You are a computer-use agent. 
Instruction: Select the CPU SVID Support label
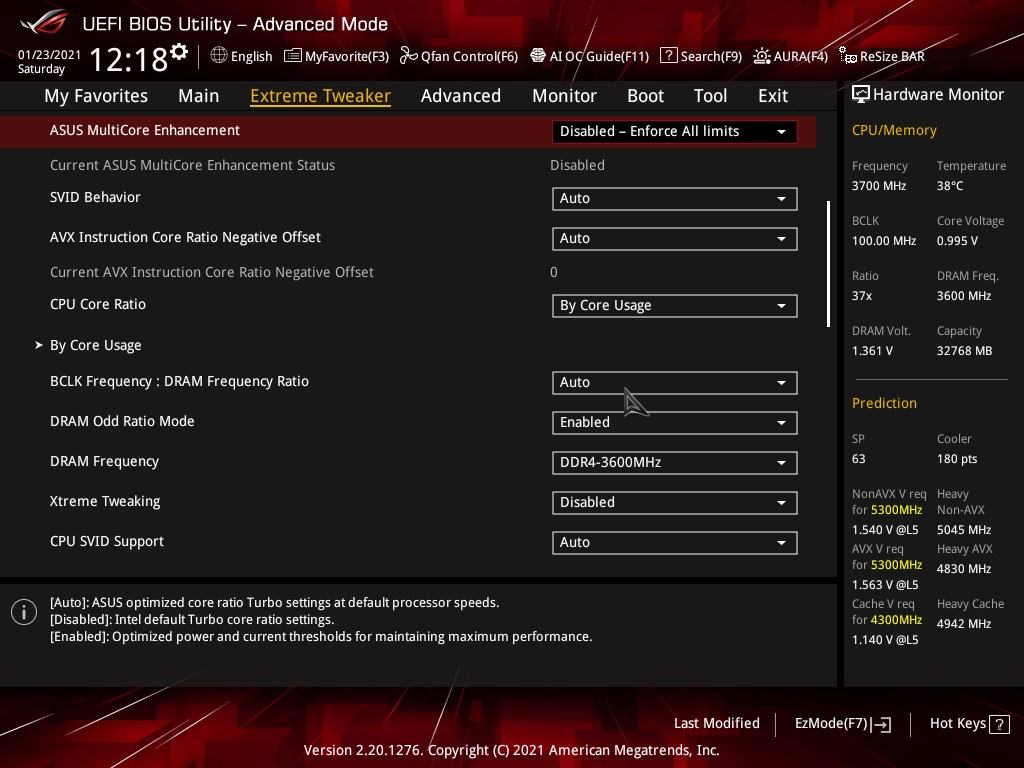[107, 541]
